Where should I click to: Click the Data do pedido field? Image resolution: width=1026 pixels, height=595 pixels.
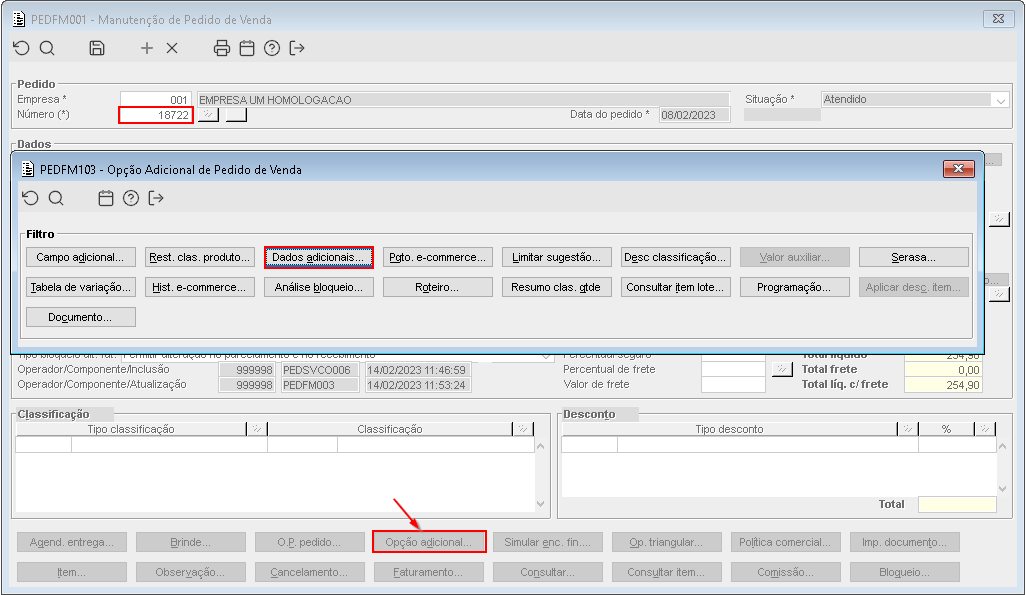point(694,115)
